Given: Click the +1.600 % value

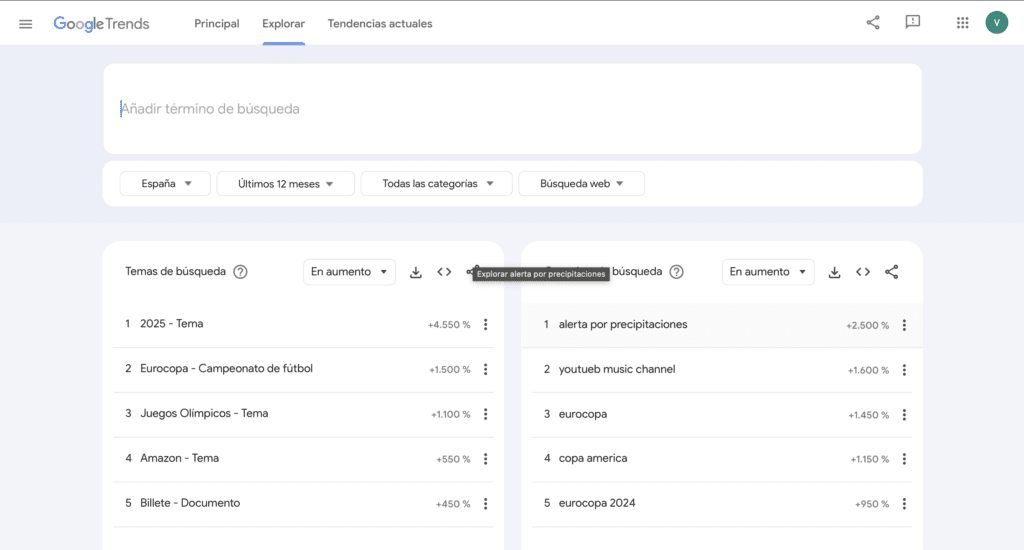Looking at the screenshot, I should [868, 370].
